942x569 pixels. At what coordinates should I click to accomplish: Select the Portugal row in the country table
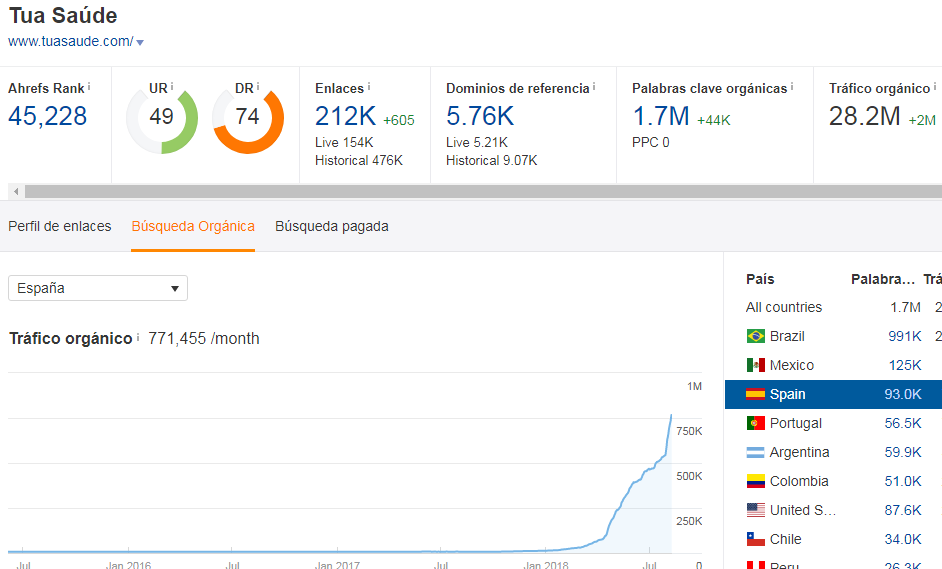click(x=833, y=423)
